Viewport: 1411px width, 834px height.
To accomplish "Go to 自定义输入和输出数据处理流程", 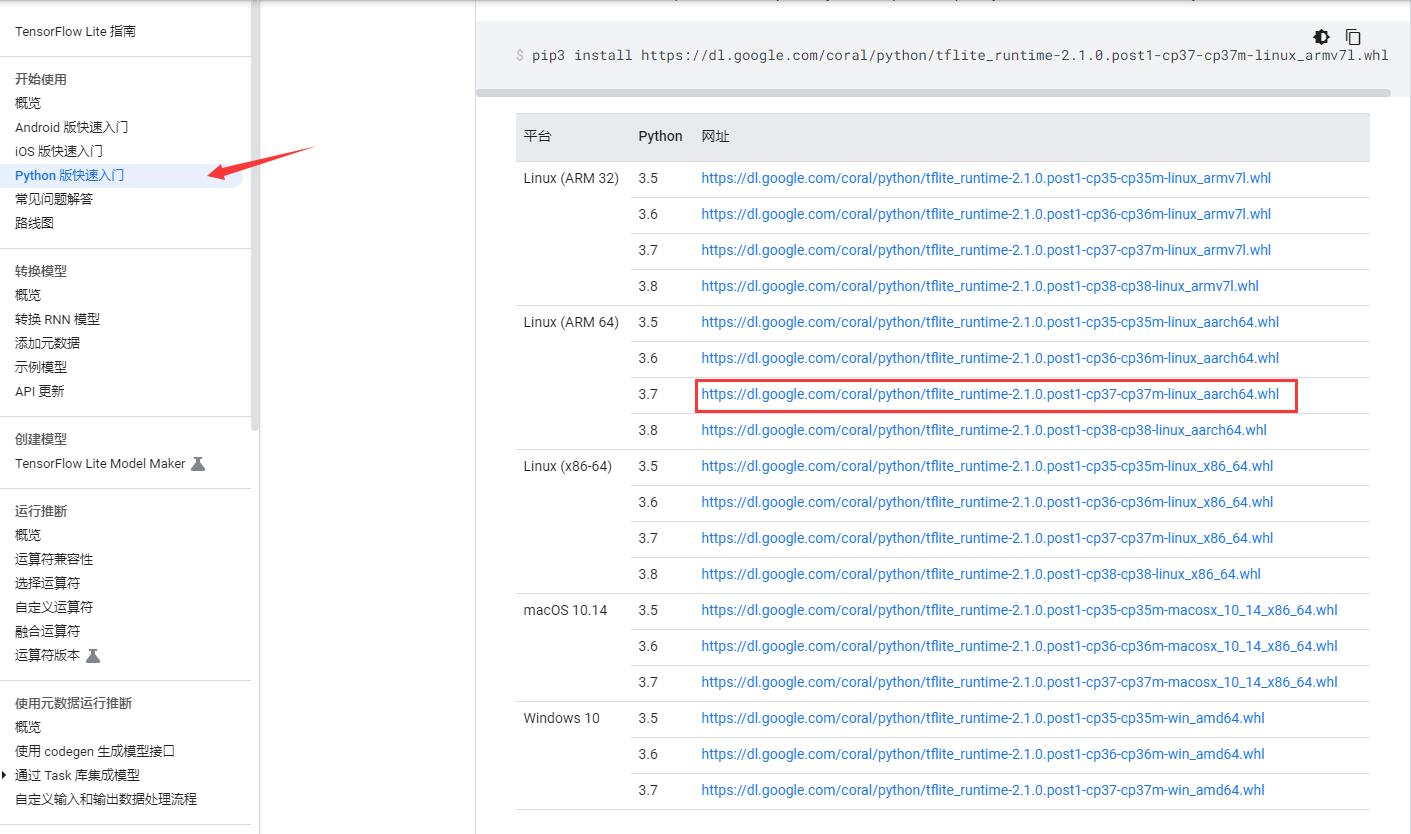I will (x=106, y=799).
